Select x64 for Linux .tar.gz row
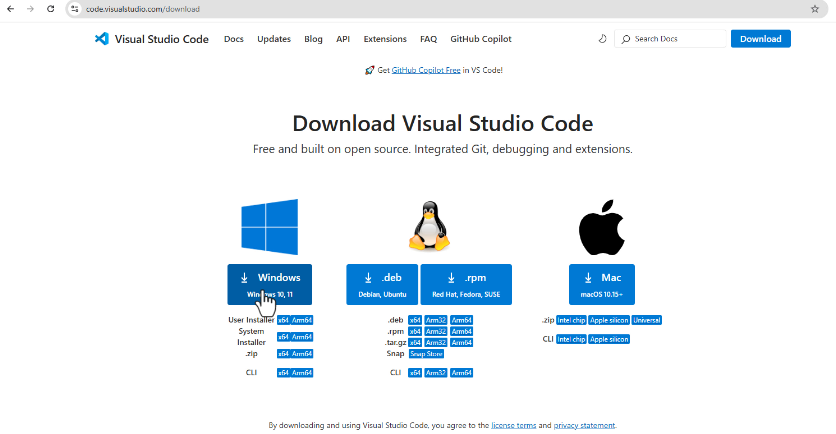This screenshot has height=434, width=836. tap(415, 343)
